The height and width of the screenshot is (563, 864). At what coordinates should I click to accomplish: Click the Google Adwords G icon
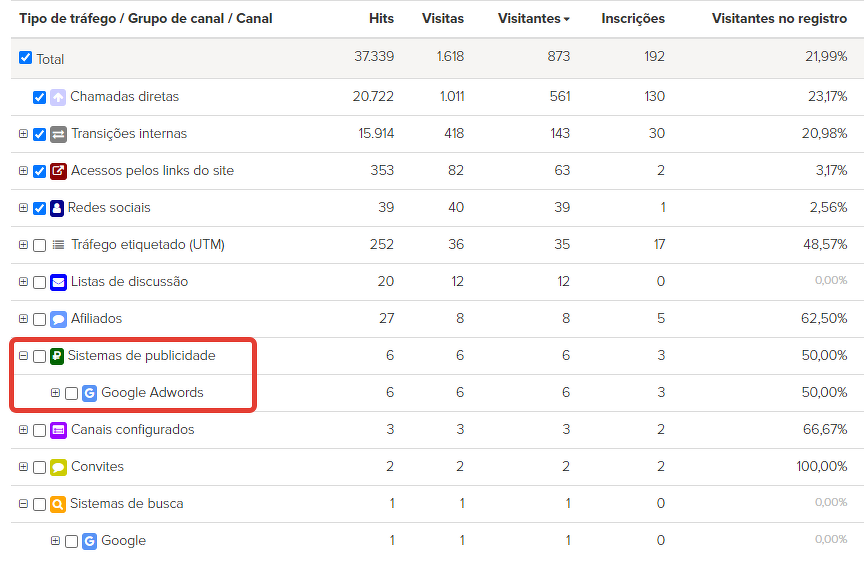(x=89, y=393)
